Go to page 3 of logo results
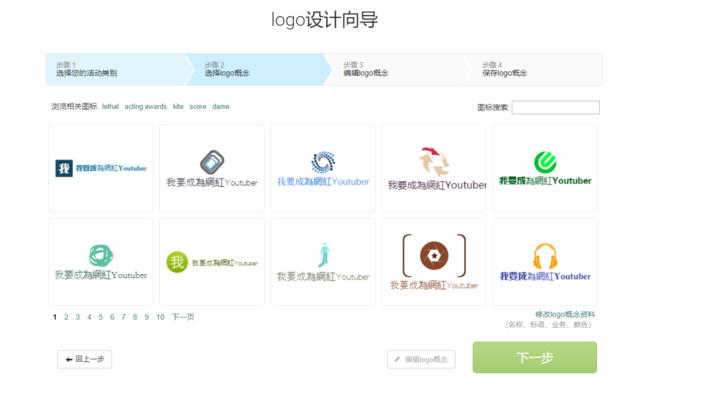Image resolution: width=728 pixels, height=406 pixels. pyautogui.click(x=78, y=317)
